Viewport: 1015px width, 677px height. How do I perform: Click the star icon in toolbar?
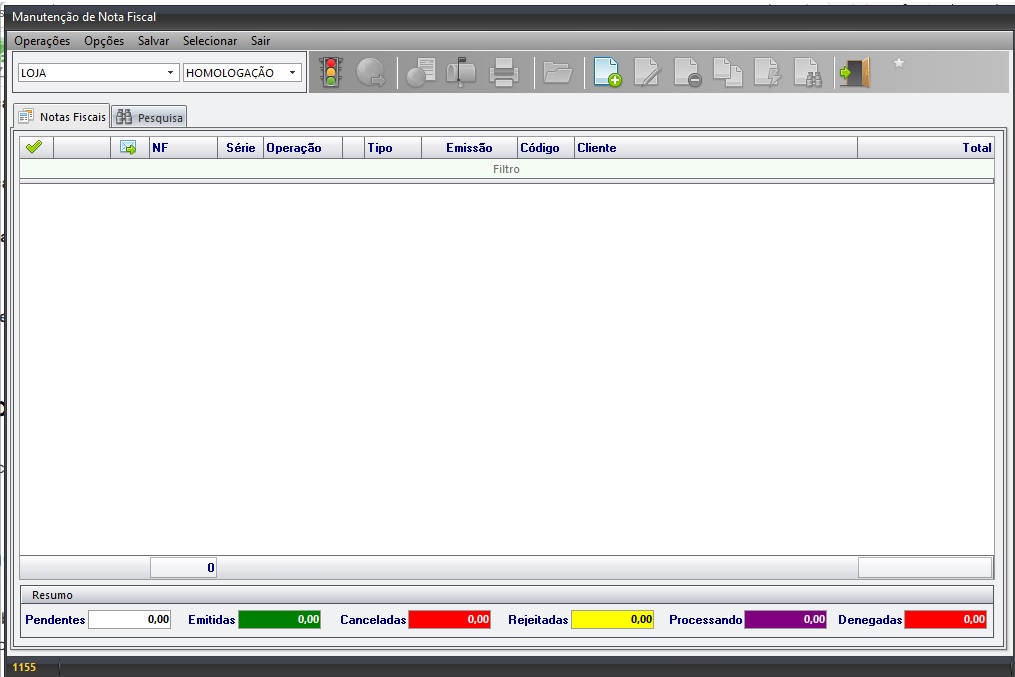898,64
